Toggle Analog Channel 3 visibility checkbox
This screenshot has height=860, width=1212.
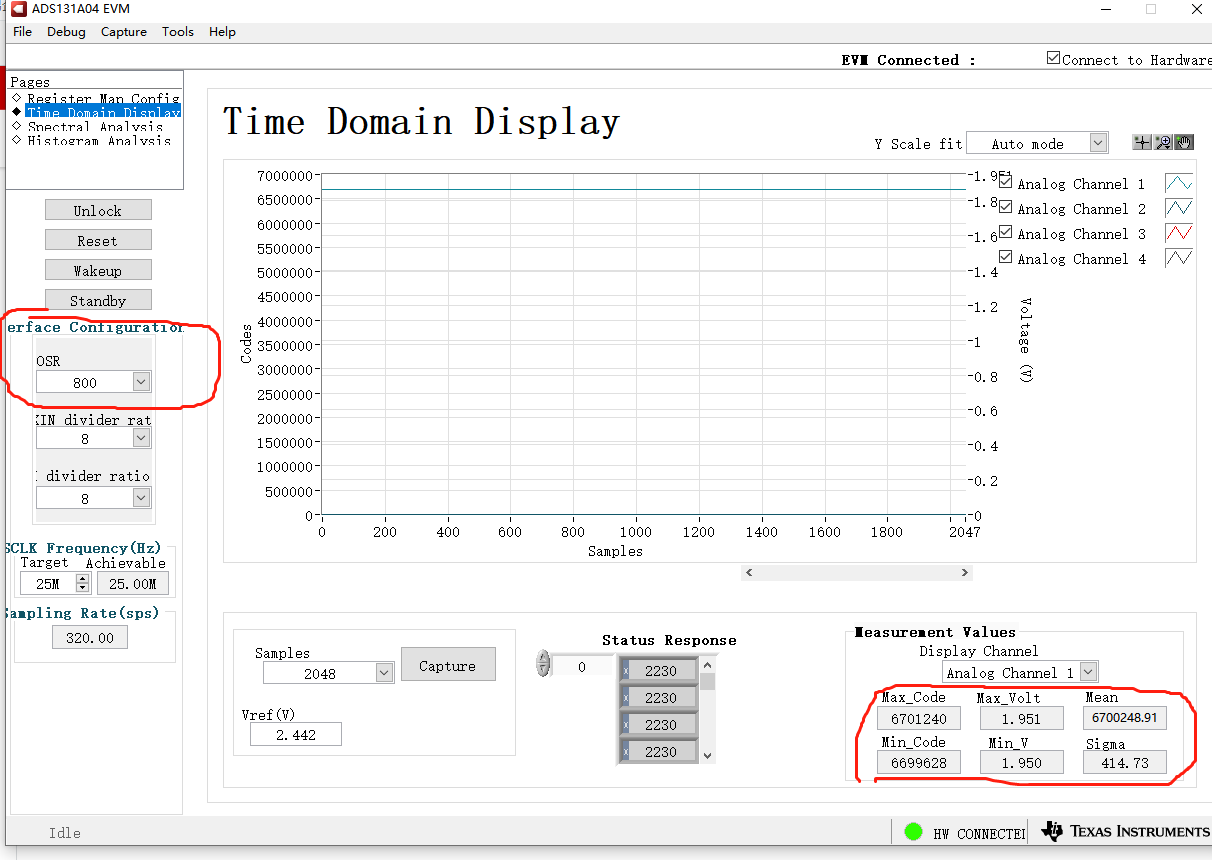pyautogui.click(x=1006, y=232)
